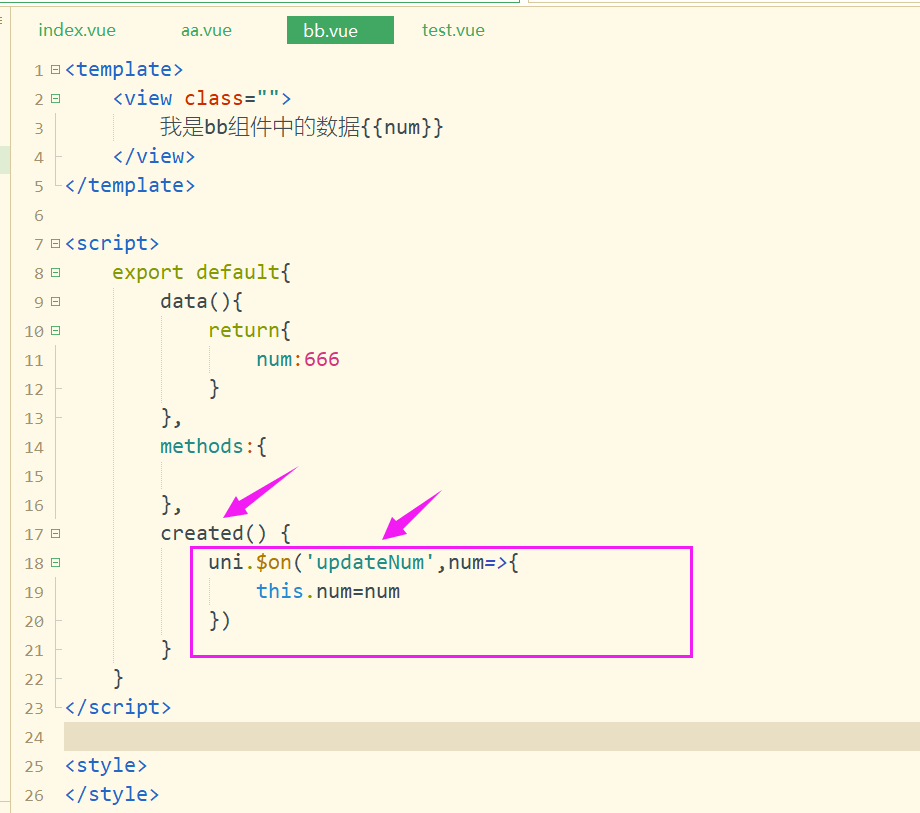Viewport: 920px width, 813px height.
Task: Collapse the view tag fold on line 2
Action: tap(55, 99)
